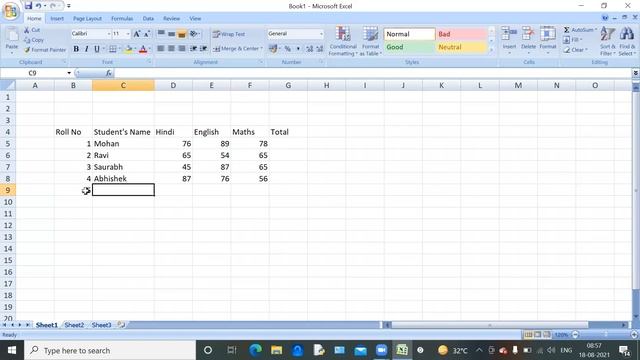Open the Data ribbon tab

click(x=148, y=19)
